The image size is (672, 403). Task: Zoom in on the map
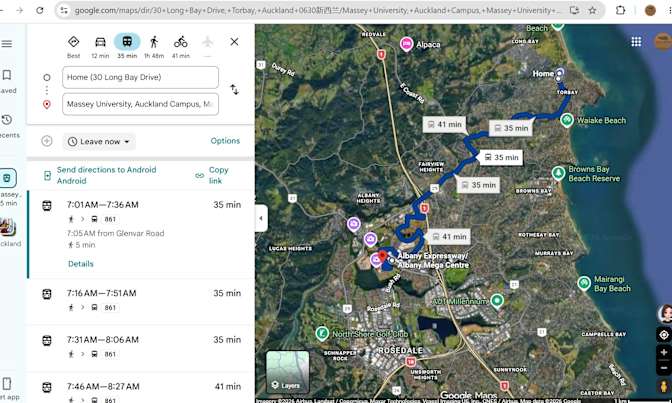(x=664, y=352)
